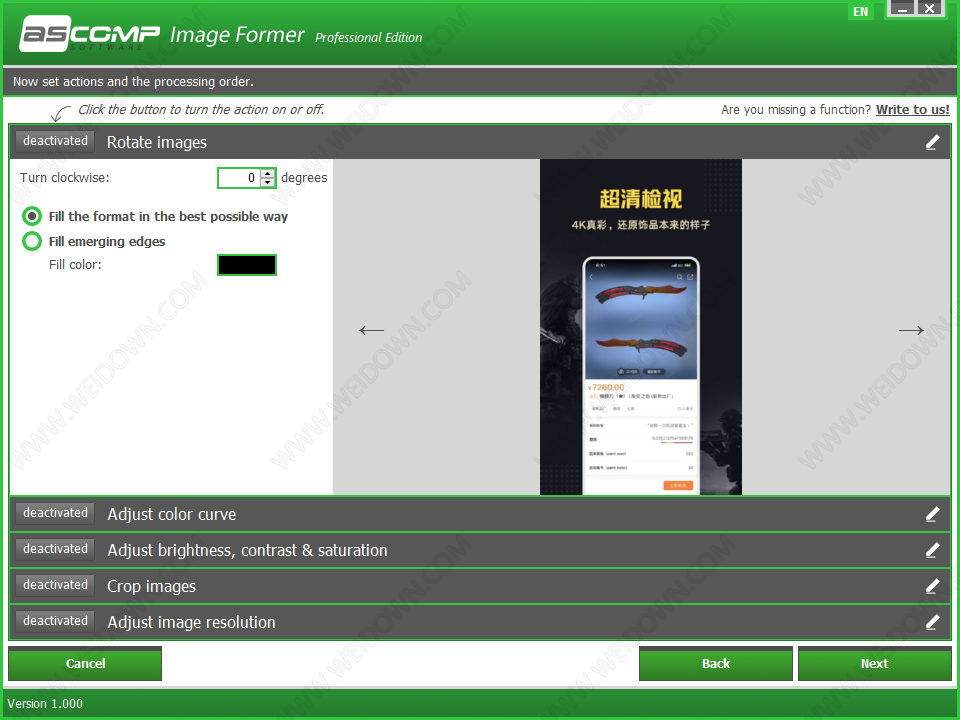Click the pencil icon on Adjust image resolution
The image size is (960, 720).
click(932, 623)
